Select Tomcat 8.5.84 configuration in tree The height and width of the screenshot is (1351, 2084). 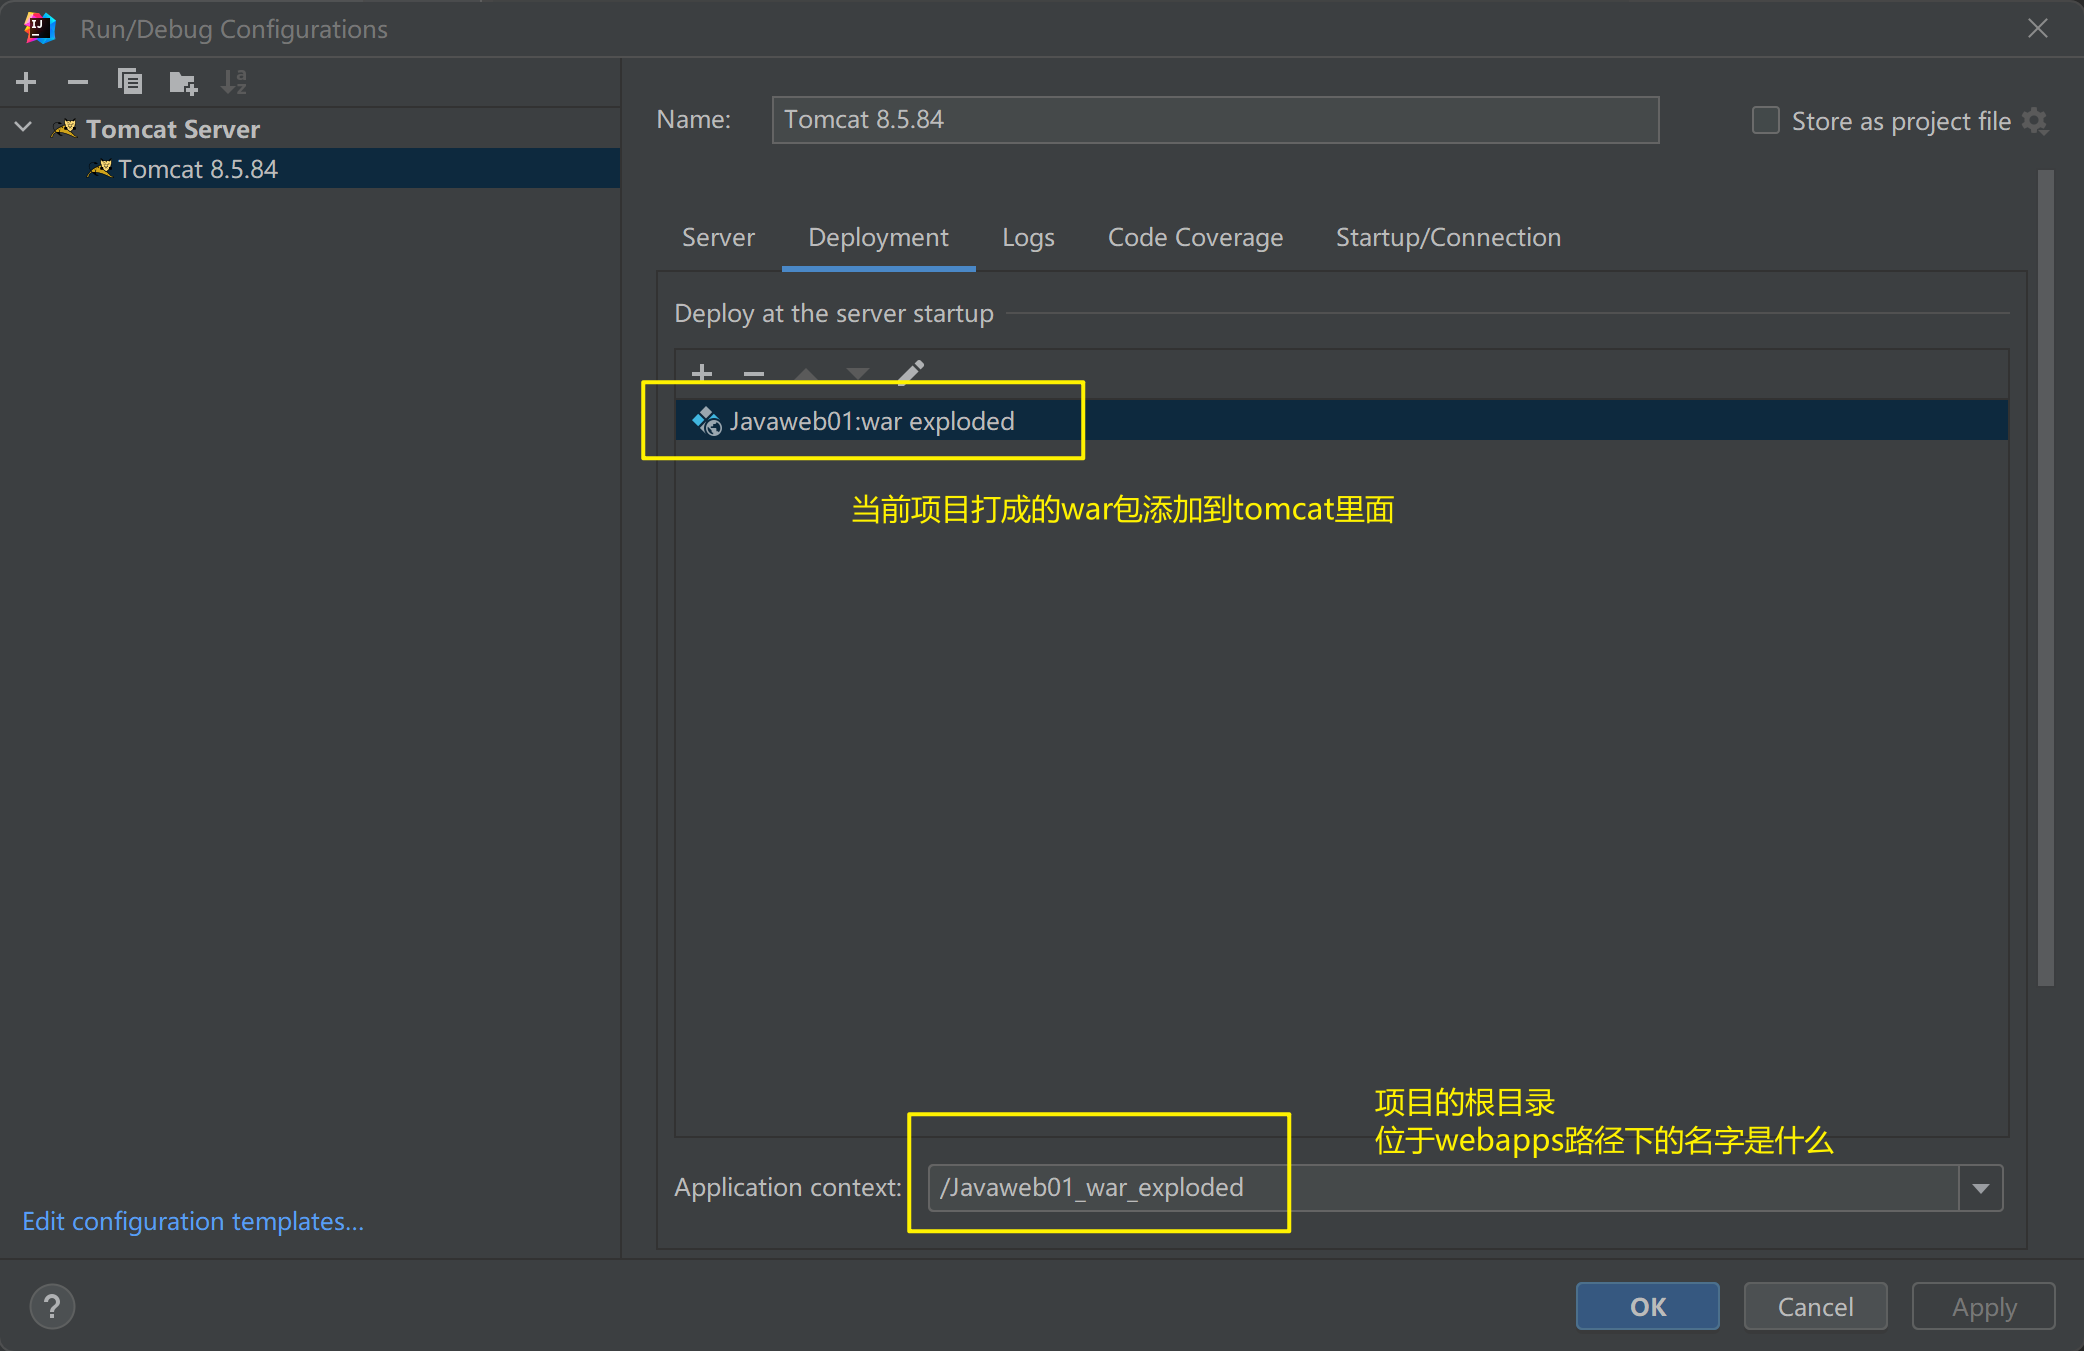[197, 169]
